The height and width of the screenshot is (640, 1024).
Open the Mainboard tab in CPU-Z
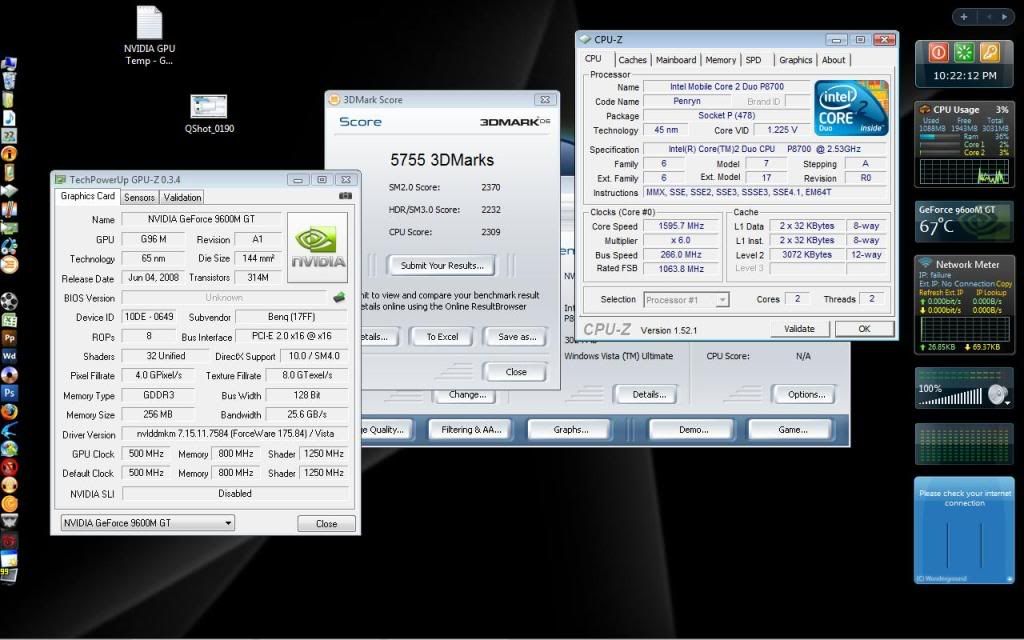676,60
